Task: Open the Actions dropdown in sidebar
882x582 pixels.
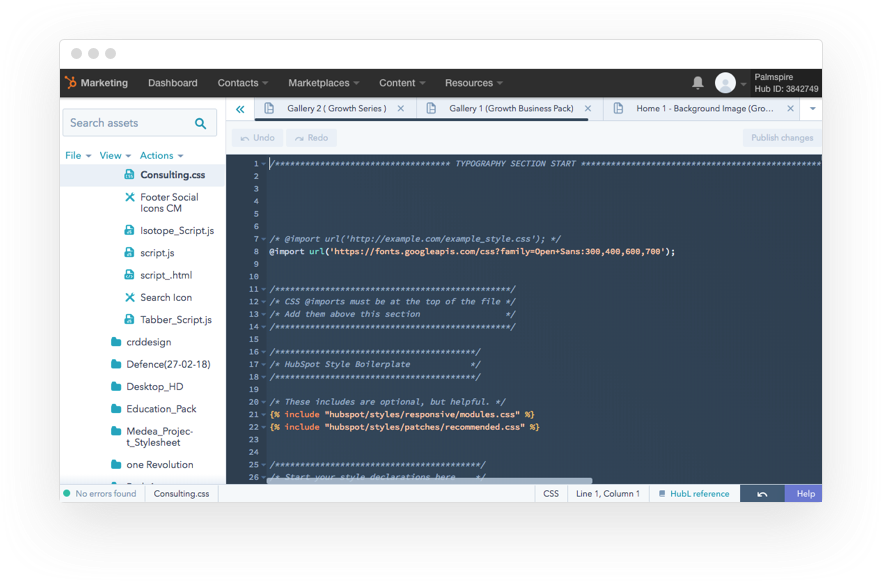Action: pos(161,156)
